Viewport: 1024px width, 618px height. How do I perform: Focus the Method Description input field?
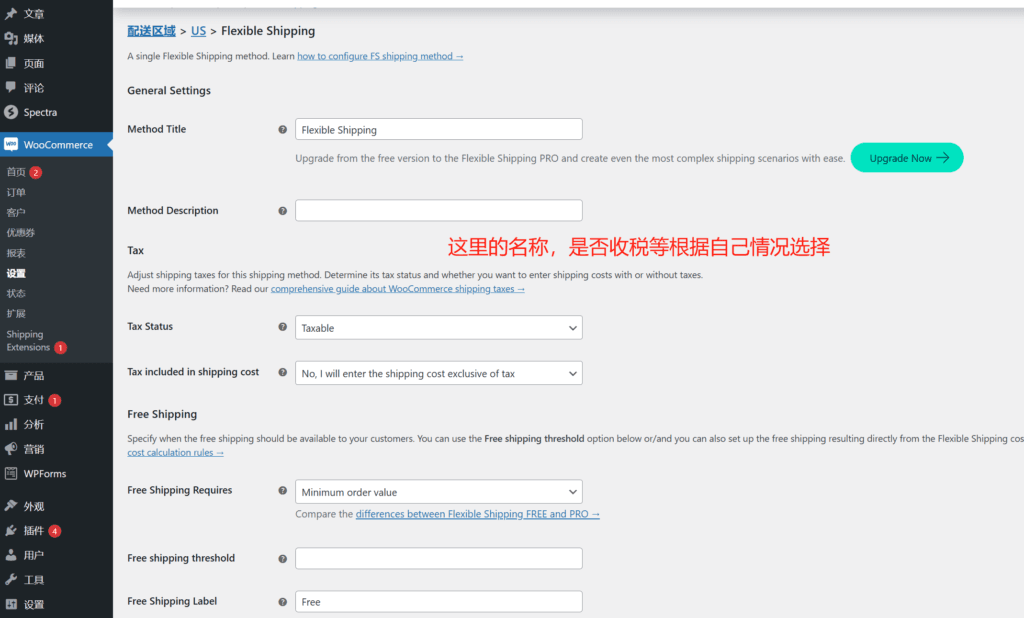pos(439,210)
